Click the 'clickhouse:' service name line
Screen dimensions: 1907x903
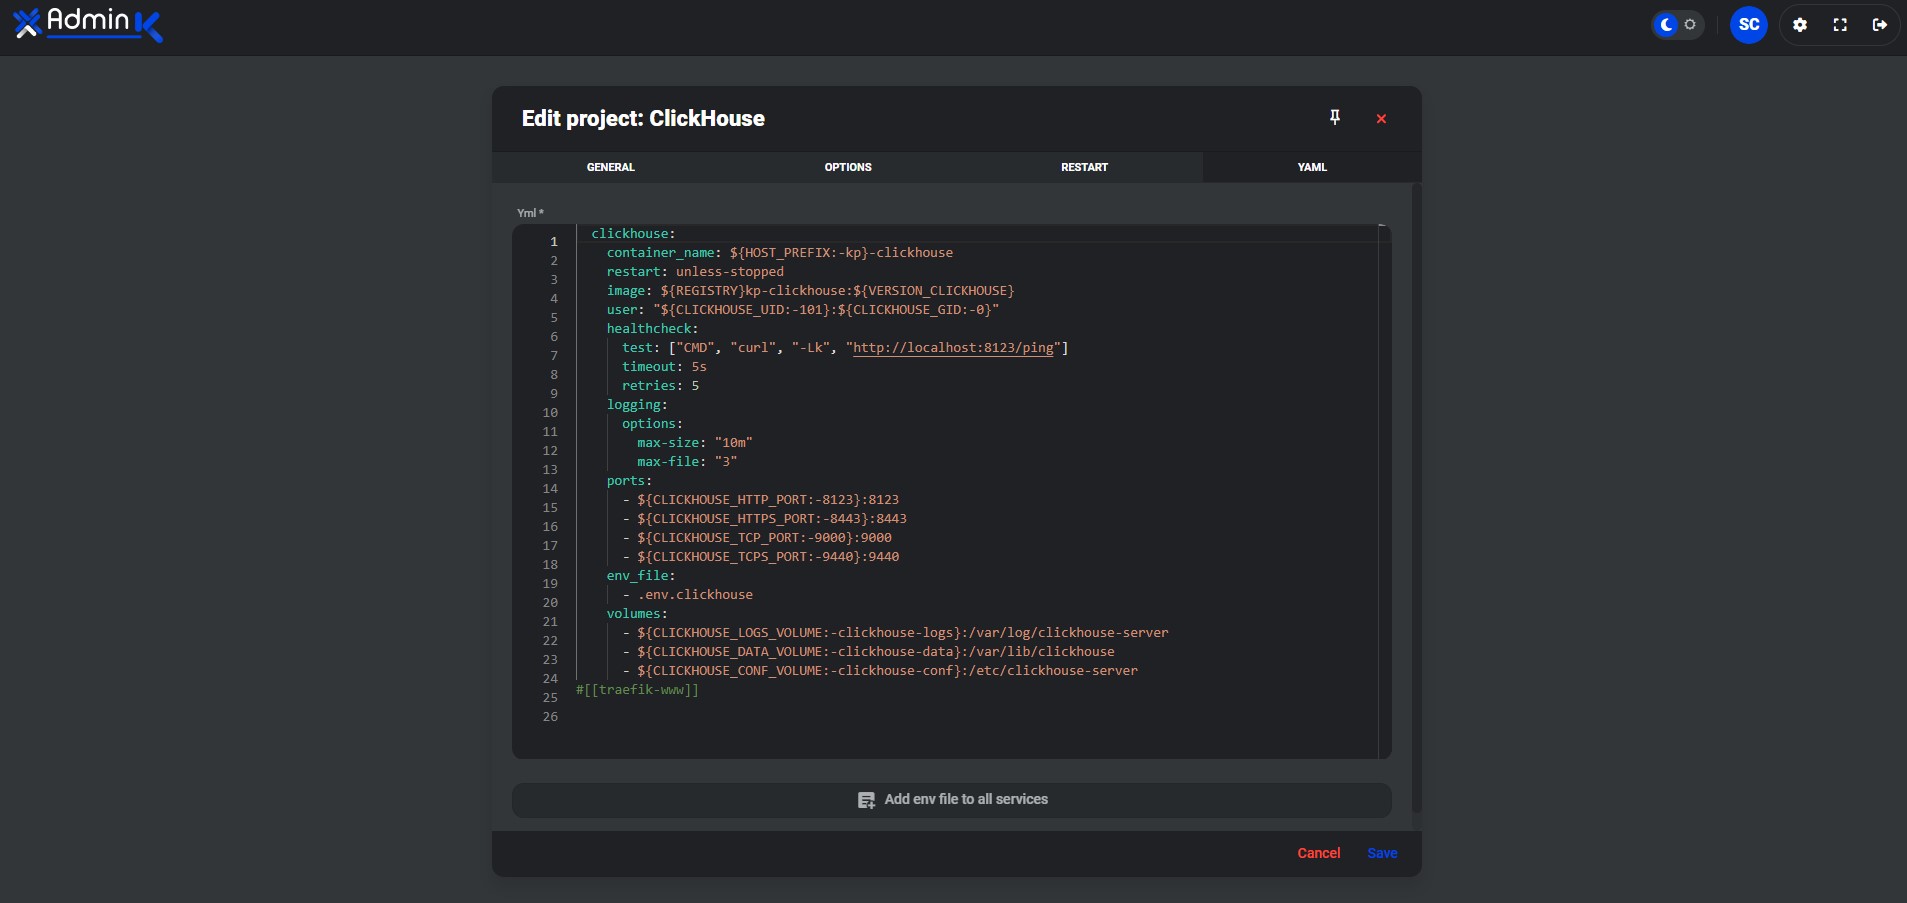633,234
